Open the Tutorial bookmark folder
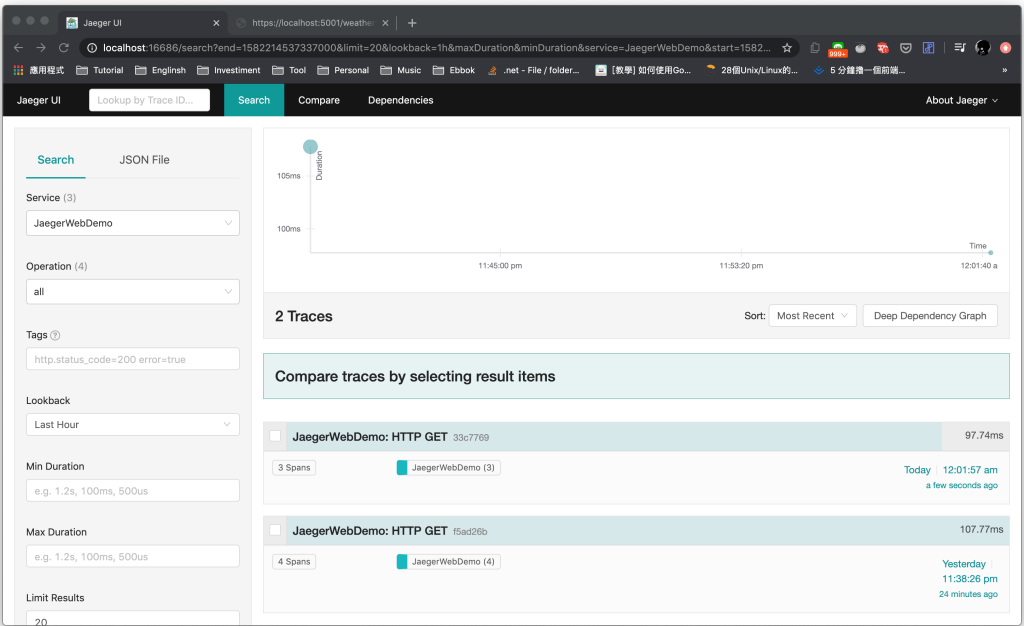Image resolution: width=1024 pixels, height=626 pixels. [x=100, y=70]
